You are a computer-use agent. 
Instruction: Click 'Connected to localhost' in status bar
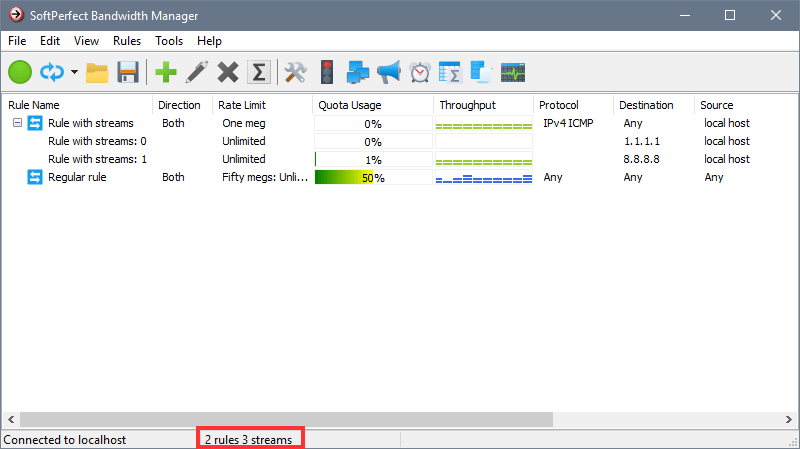click(x=65, y=440)
